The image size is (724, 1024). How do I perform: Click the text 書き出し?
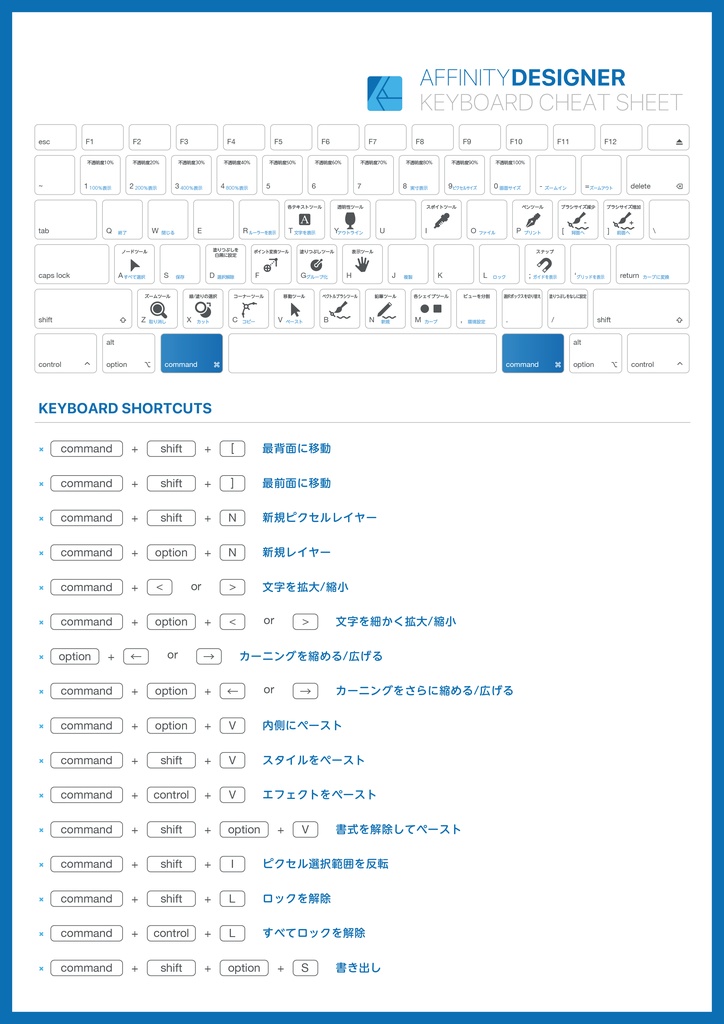coord(358,968)
